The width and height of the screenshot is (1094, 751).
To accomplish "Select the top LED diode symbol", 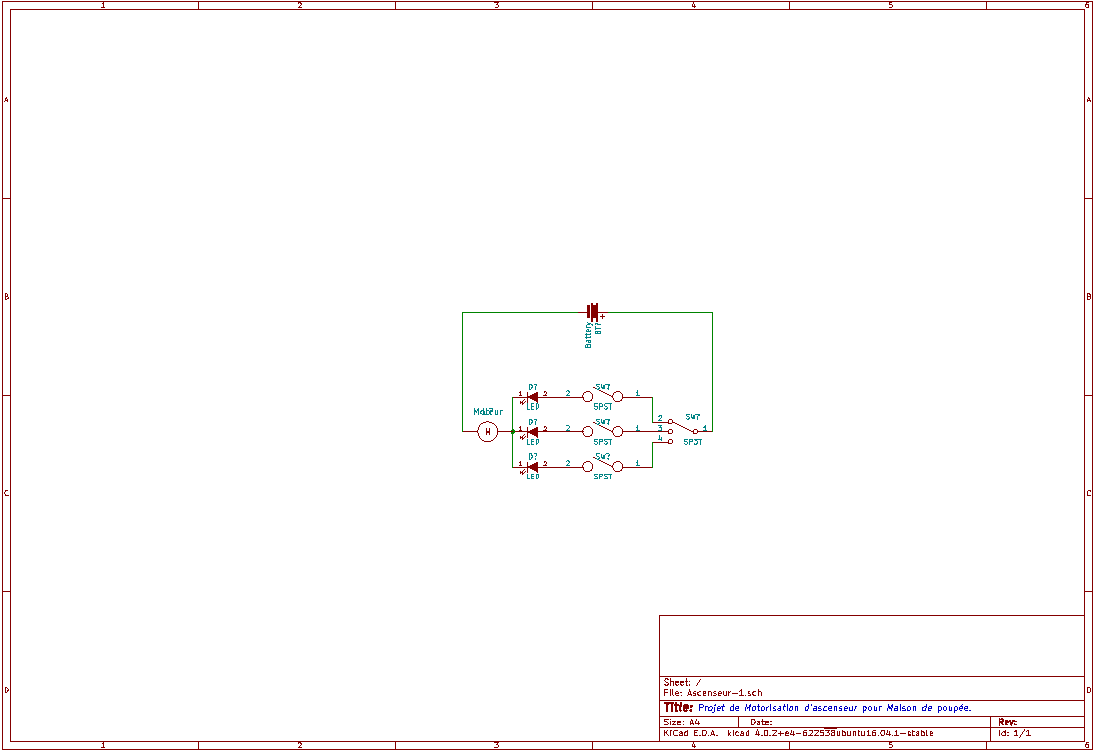I will 532,397.
